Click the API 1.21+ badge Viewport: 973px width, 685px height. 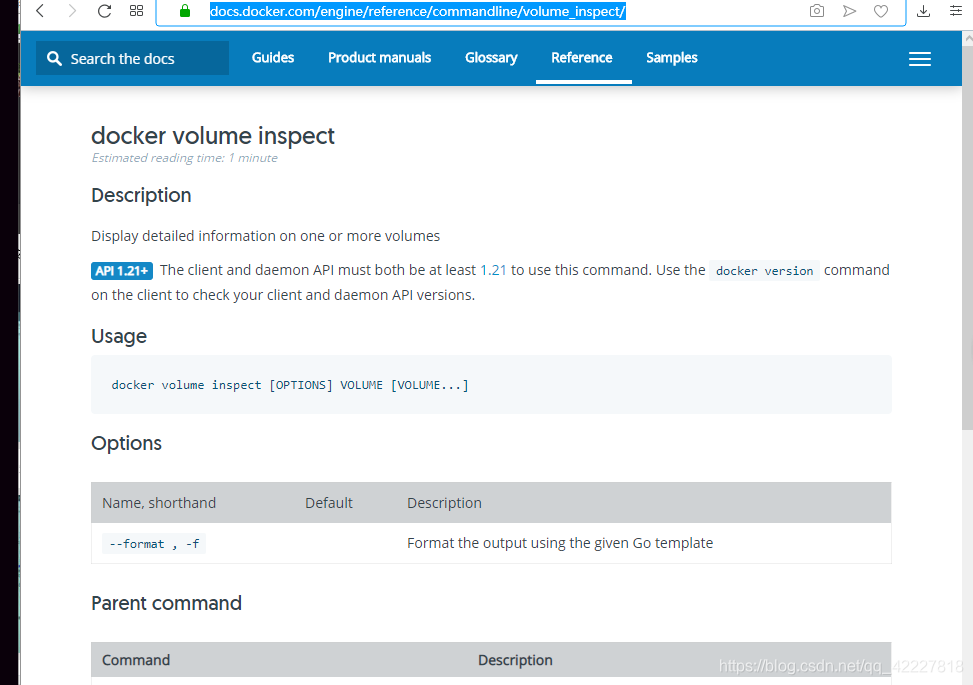point(122,271)
